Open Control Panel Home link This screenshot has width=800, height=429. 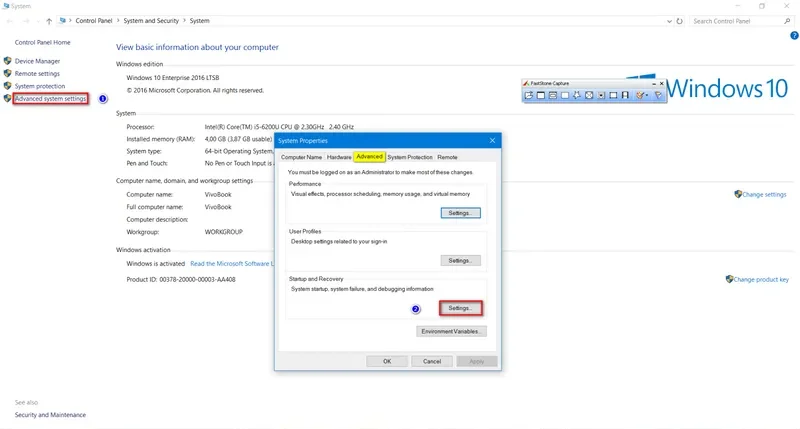(x=42, y=42)
